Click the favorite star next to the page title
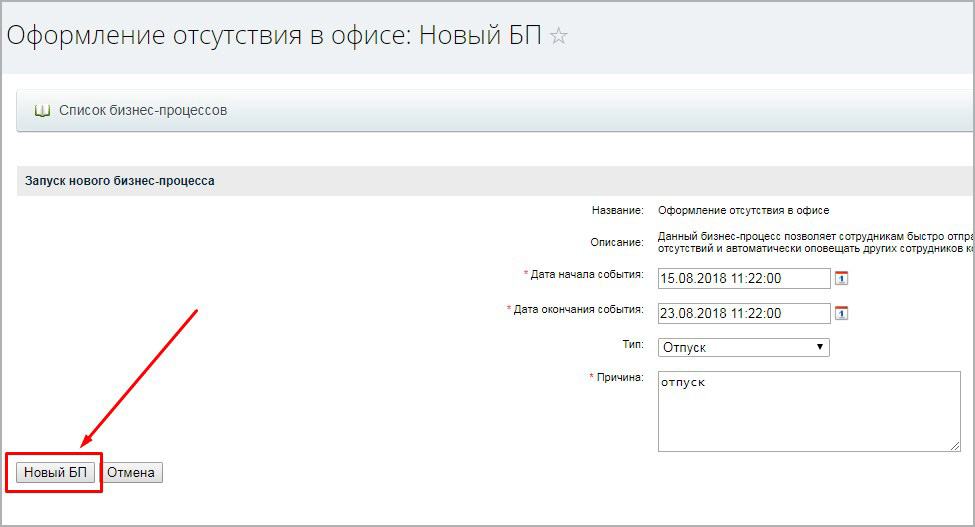The image size is (975, 527). pos(559,36)
